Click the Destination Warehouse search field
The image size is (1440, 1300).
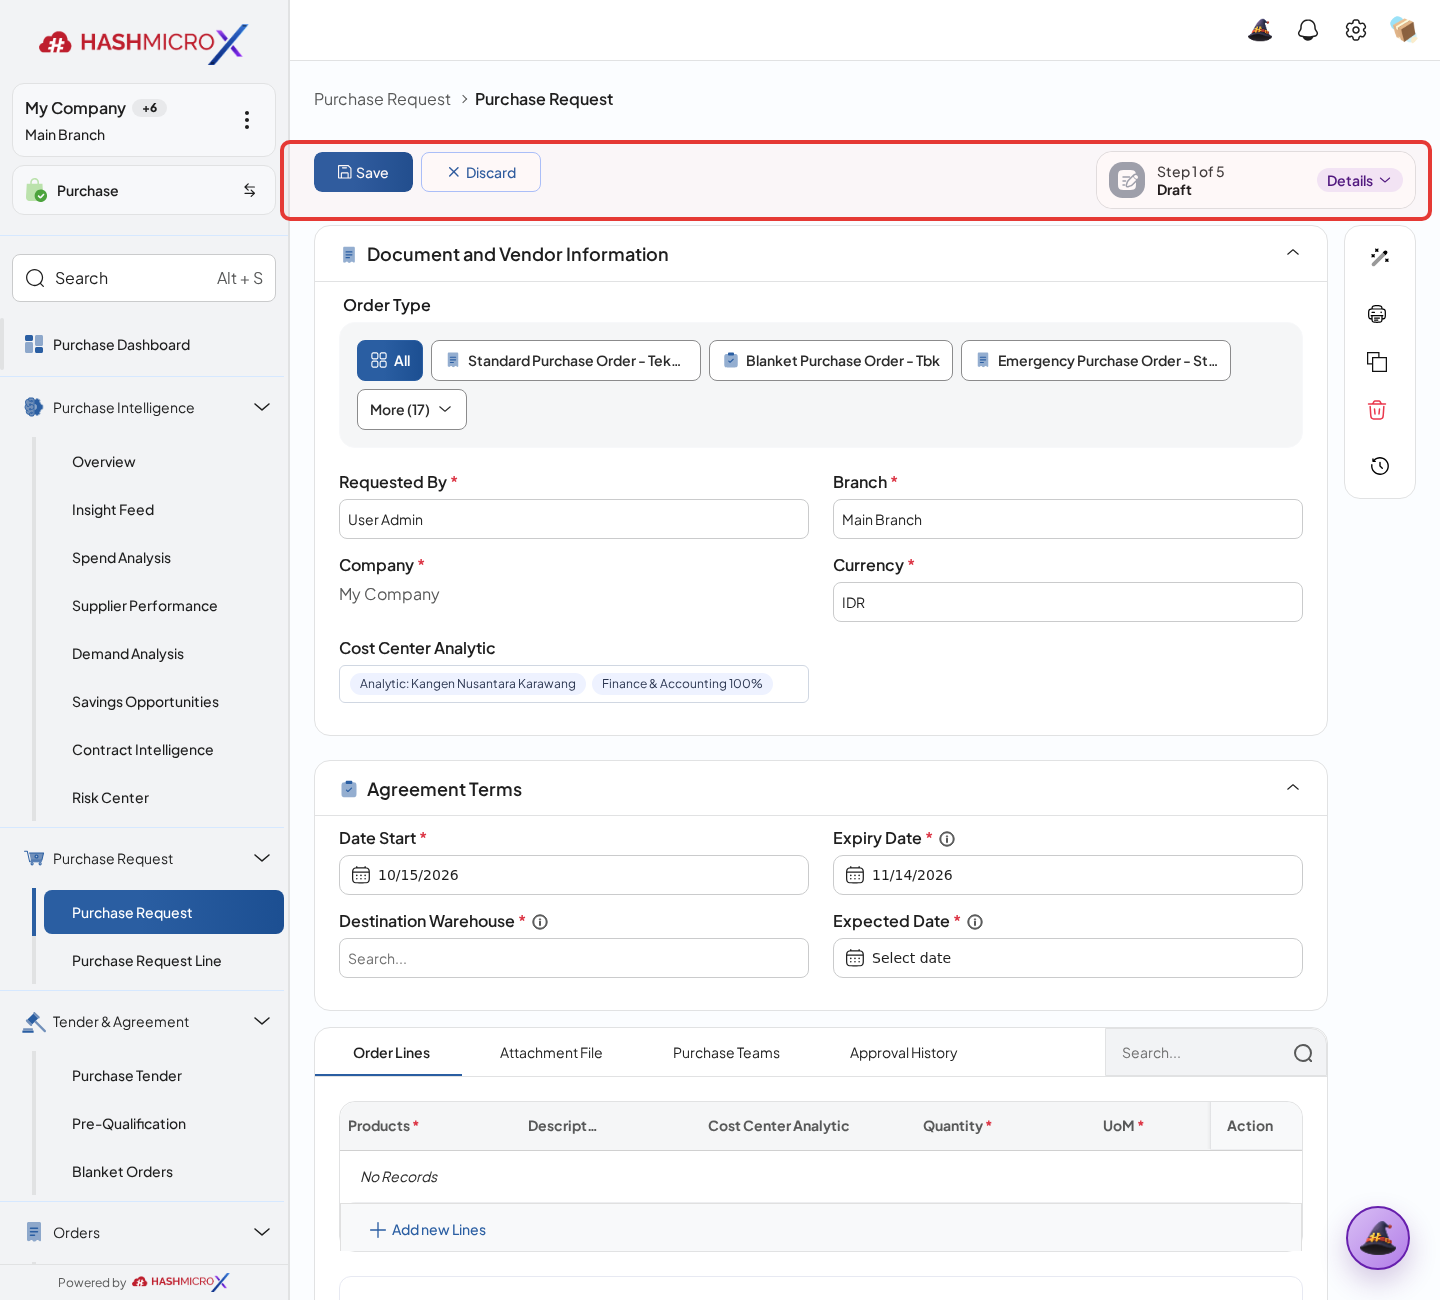[x=574, y=958]
